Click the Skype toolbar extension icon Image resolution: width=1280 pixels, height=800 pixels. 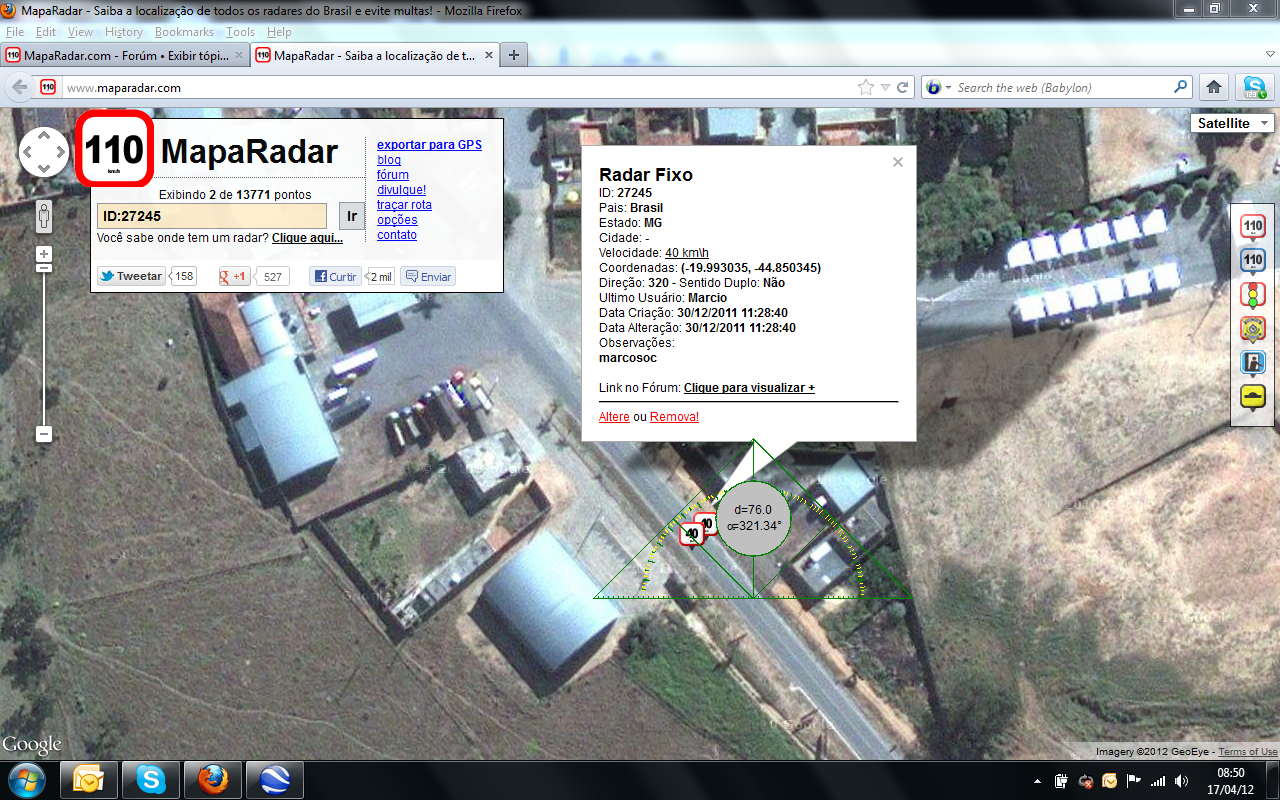coord(1253,87)
